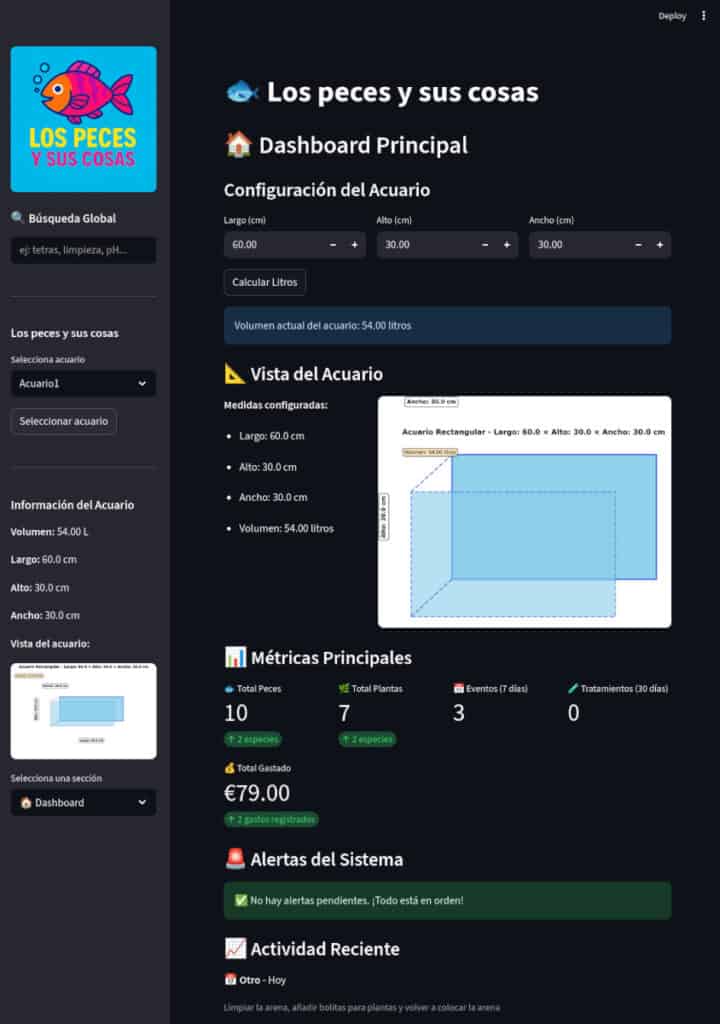Decrement Ancho using minus icon
This screenshot has width=720, height=1024.
pyautogui.click(x=637, y=245)
